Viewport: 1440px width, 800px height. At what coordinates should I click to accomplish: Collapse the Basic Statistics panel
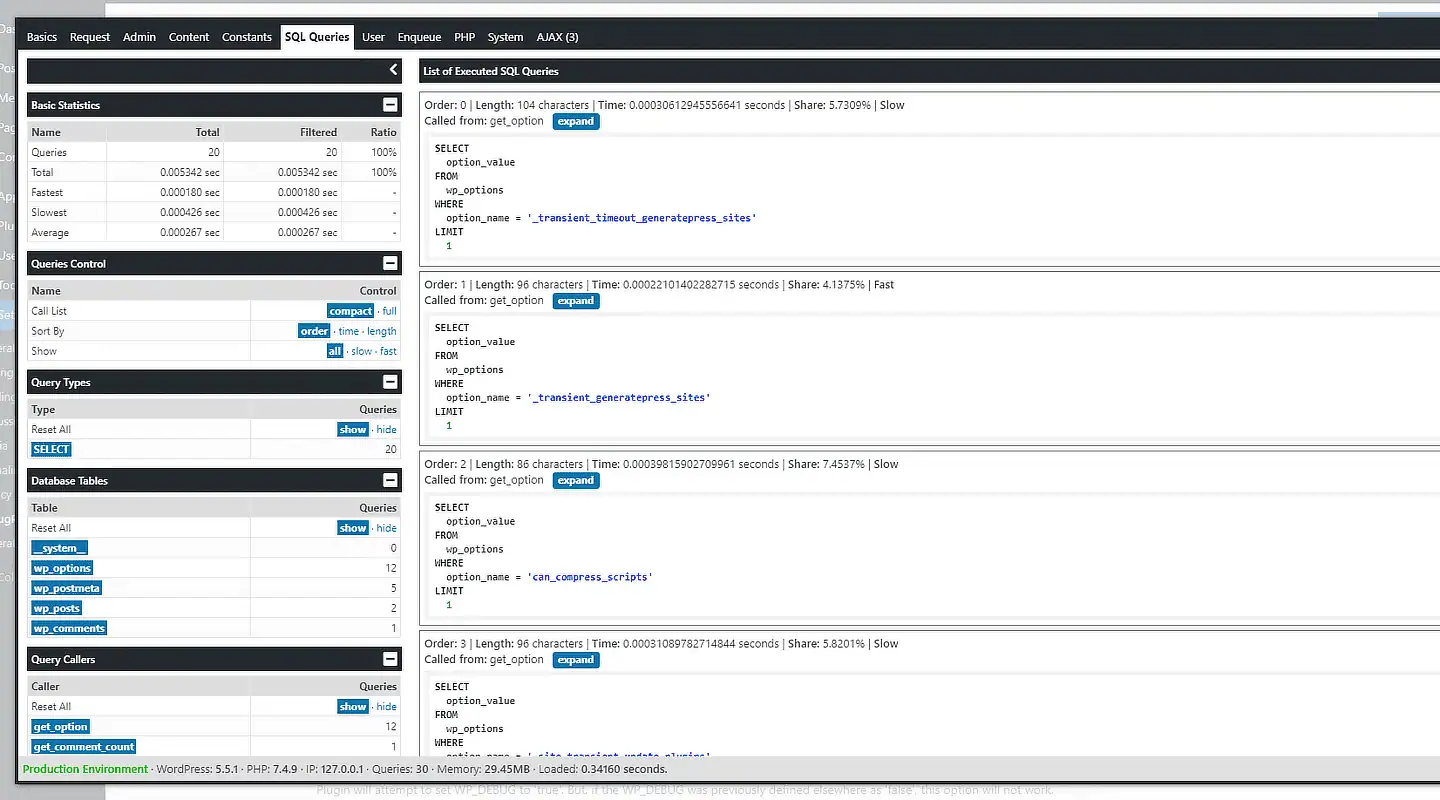point(389,105)
